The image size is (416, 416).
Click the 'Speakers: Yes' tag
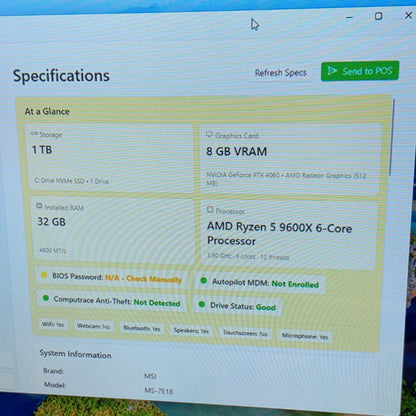(x=191, y=331)
